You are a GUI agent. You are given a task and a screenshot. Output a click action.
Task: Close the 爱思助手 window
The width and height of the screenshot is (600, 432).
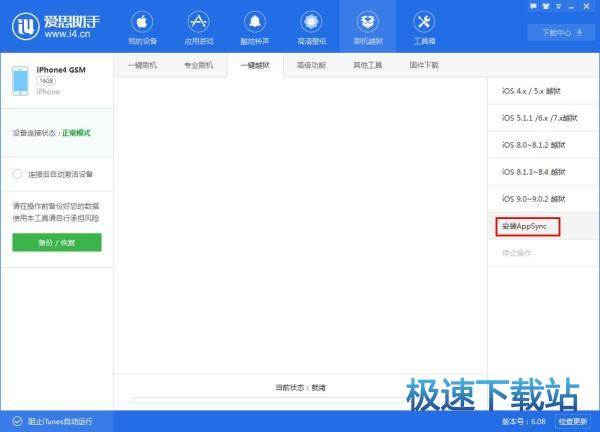[x=587, y=7]
